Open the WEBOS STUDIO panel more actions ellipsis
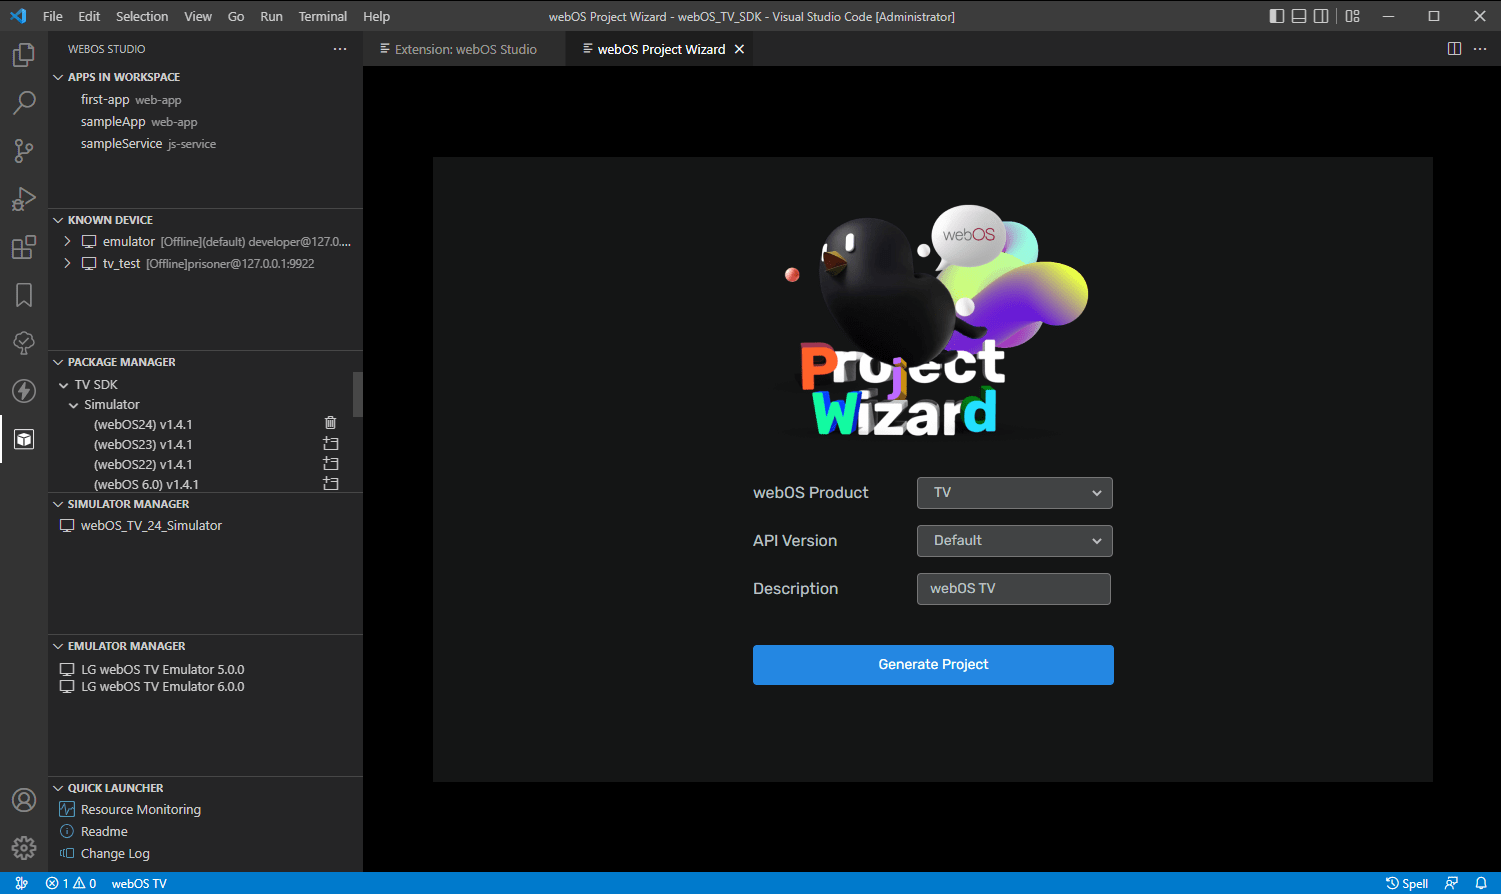Viewport: 1501px width, 894px height. coord(340,49)
